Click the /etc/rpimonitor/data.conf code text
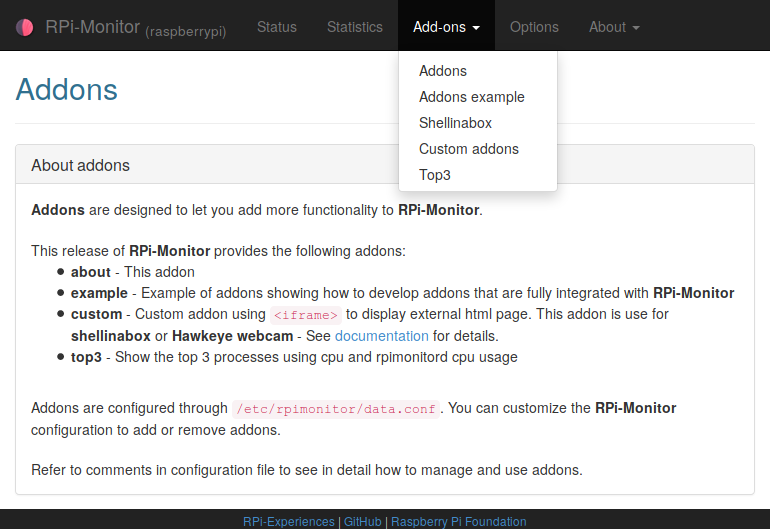The width and height of the screenshot is (770, 529). [336, 409]
